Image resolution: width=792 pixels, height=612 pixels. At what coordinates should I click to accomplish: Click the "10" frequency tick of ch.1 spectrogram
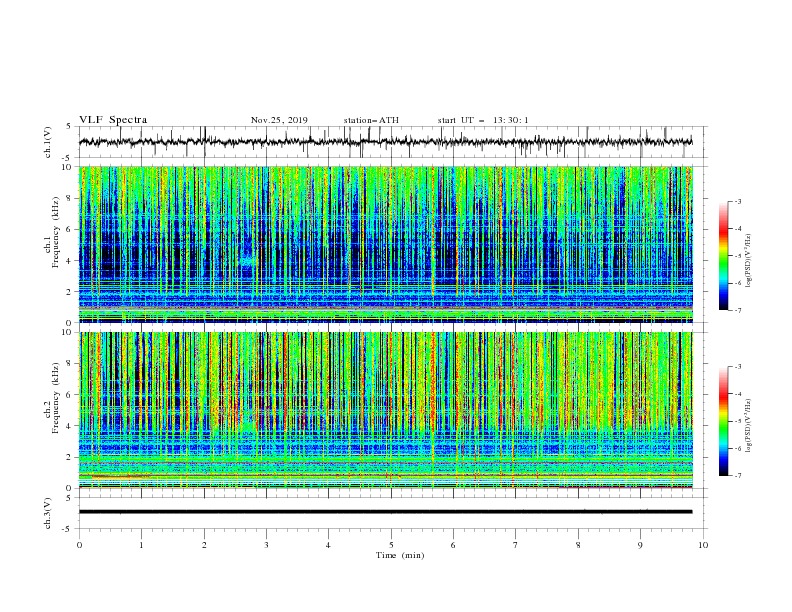click(68, 167)
